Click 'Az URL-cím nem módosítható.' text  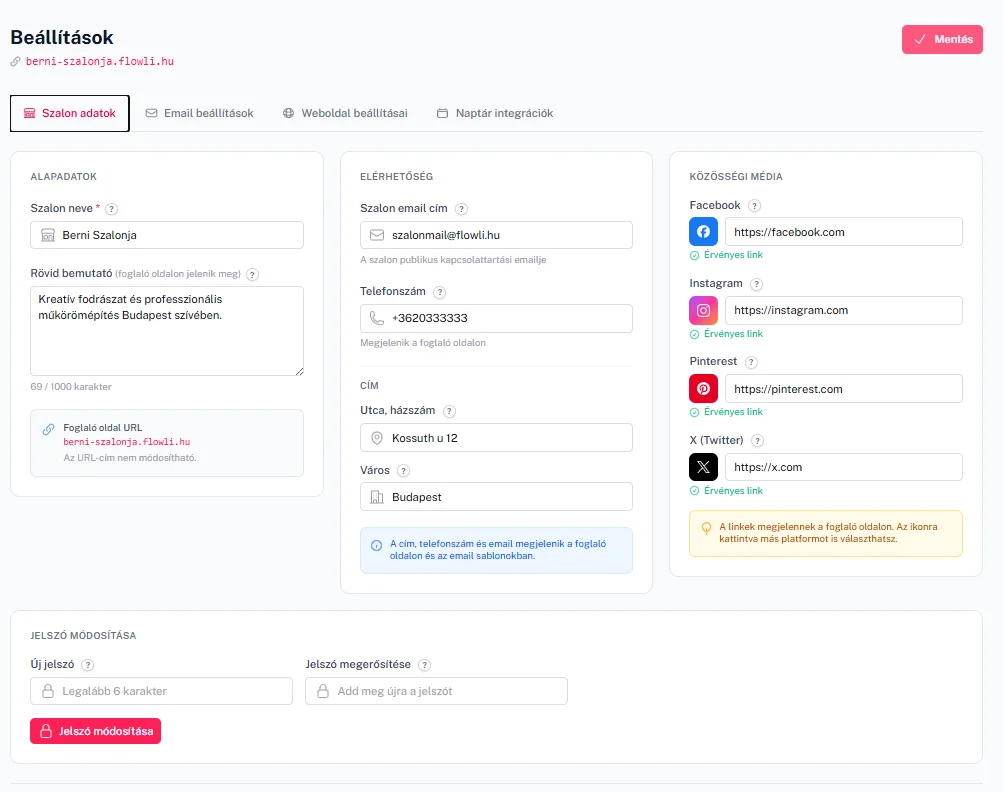[x=130, y=457]
